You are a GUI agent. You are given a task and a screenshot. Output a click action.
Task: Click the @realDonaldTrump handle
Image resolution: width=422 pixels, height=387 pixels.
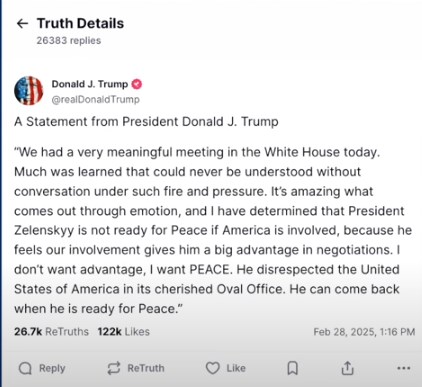tap(95, 99)
